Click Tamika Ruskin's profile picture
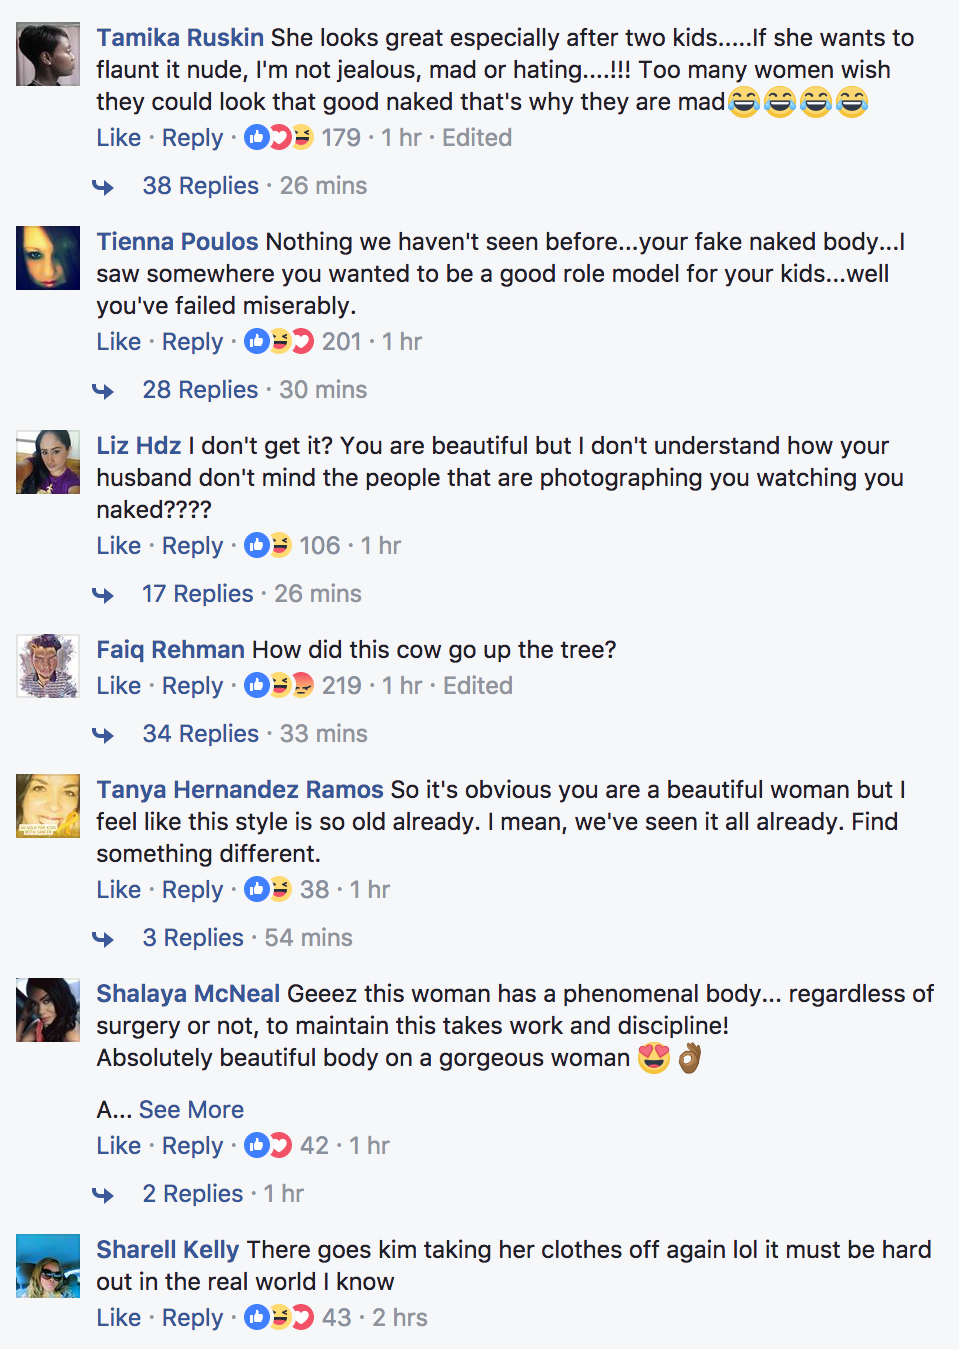The height and width of the screenshot is (1349, 959). 48,54
